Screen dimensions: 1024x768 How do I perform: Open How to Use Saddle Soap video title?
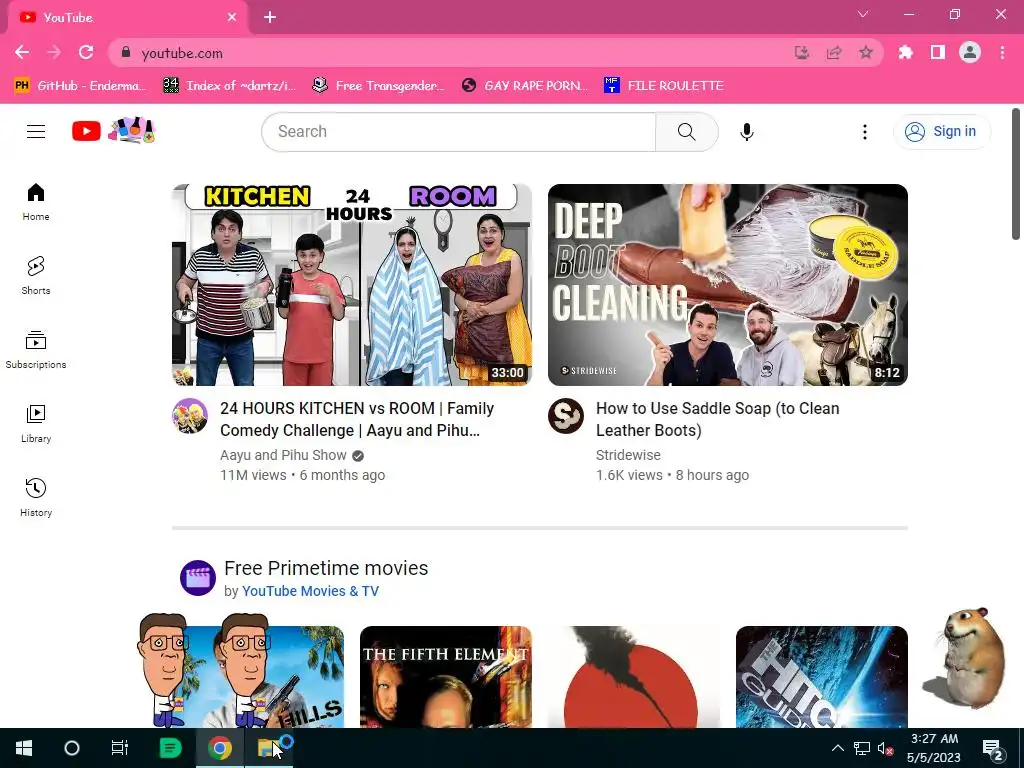[718, 419]
